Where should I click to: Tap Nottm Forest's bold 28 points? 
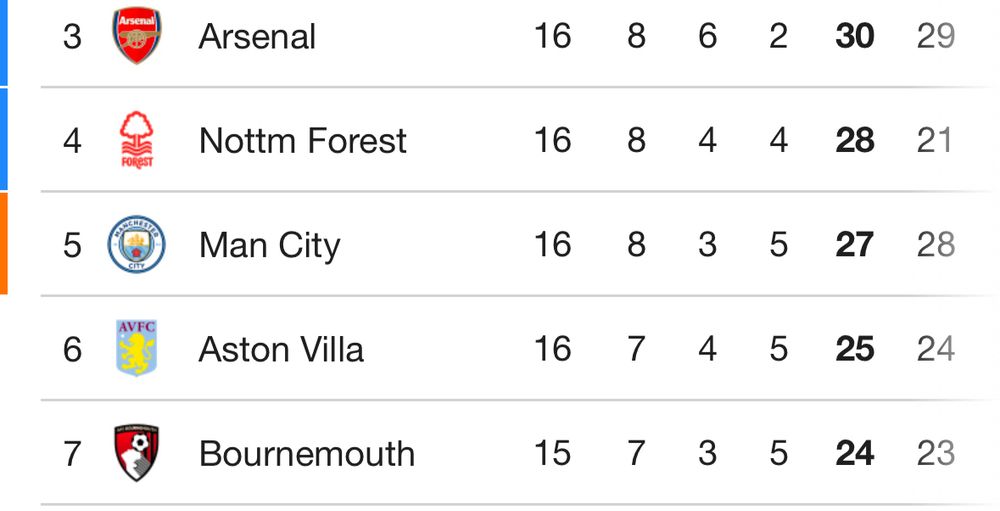(855, 141)
